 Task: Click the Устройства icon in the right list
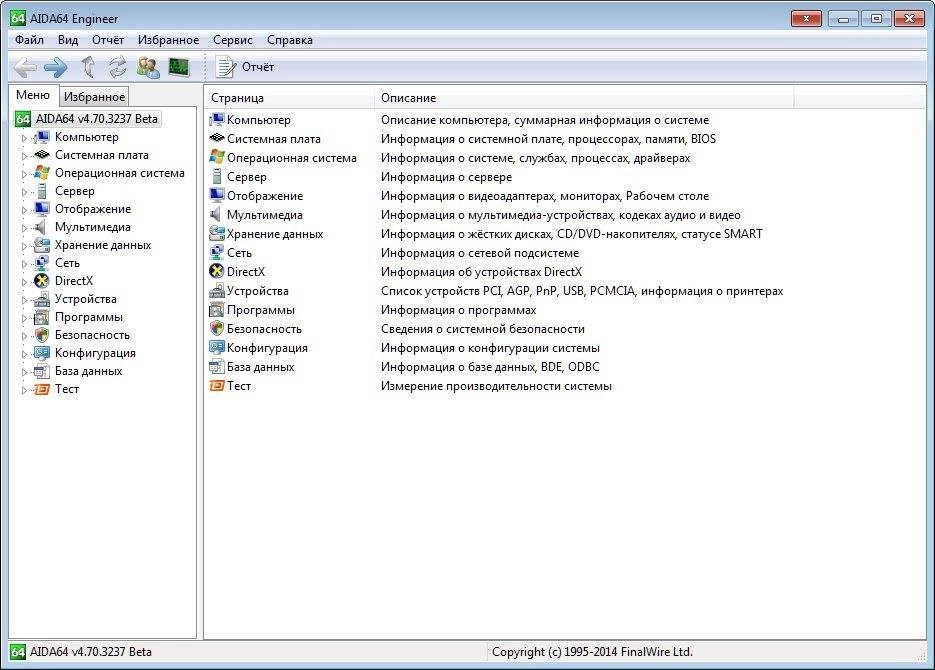coord(216,291)
